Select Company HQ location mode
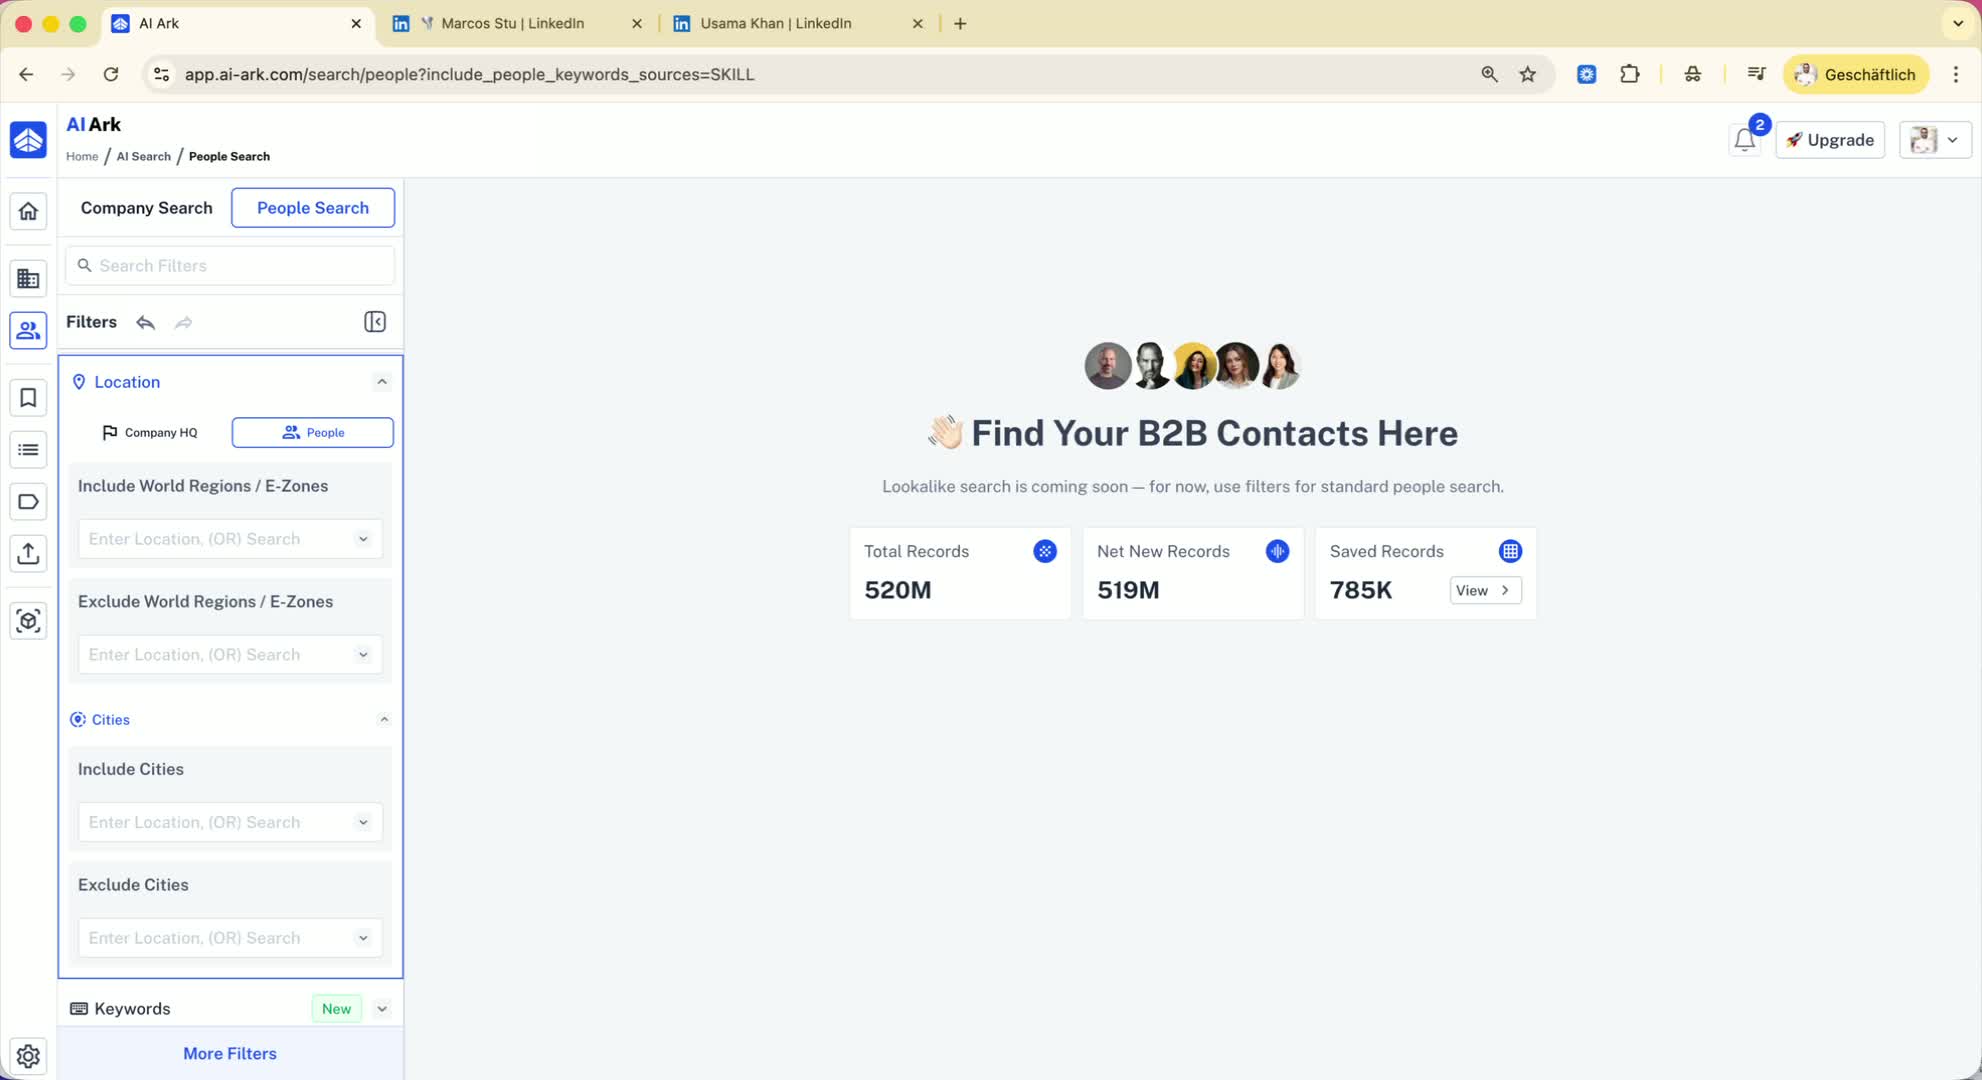 (150, 432)
